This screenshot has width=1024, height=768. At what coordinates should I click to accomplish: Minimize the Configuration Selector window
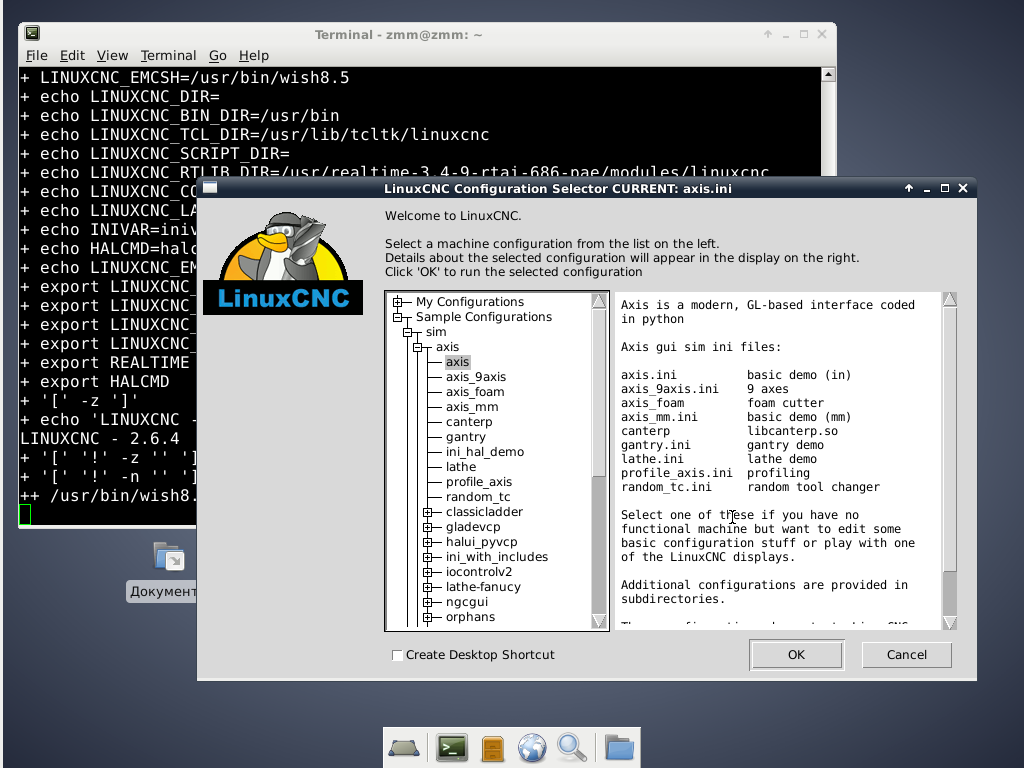pos(927,189)
